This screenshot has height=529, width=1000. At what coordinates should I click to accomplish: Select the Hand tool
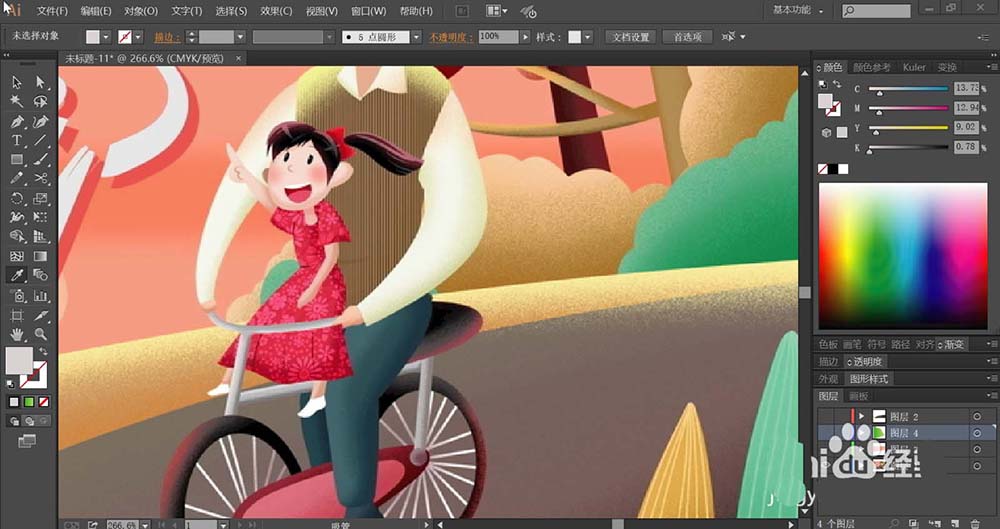[17, 334]
